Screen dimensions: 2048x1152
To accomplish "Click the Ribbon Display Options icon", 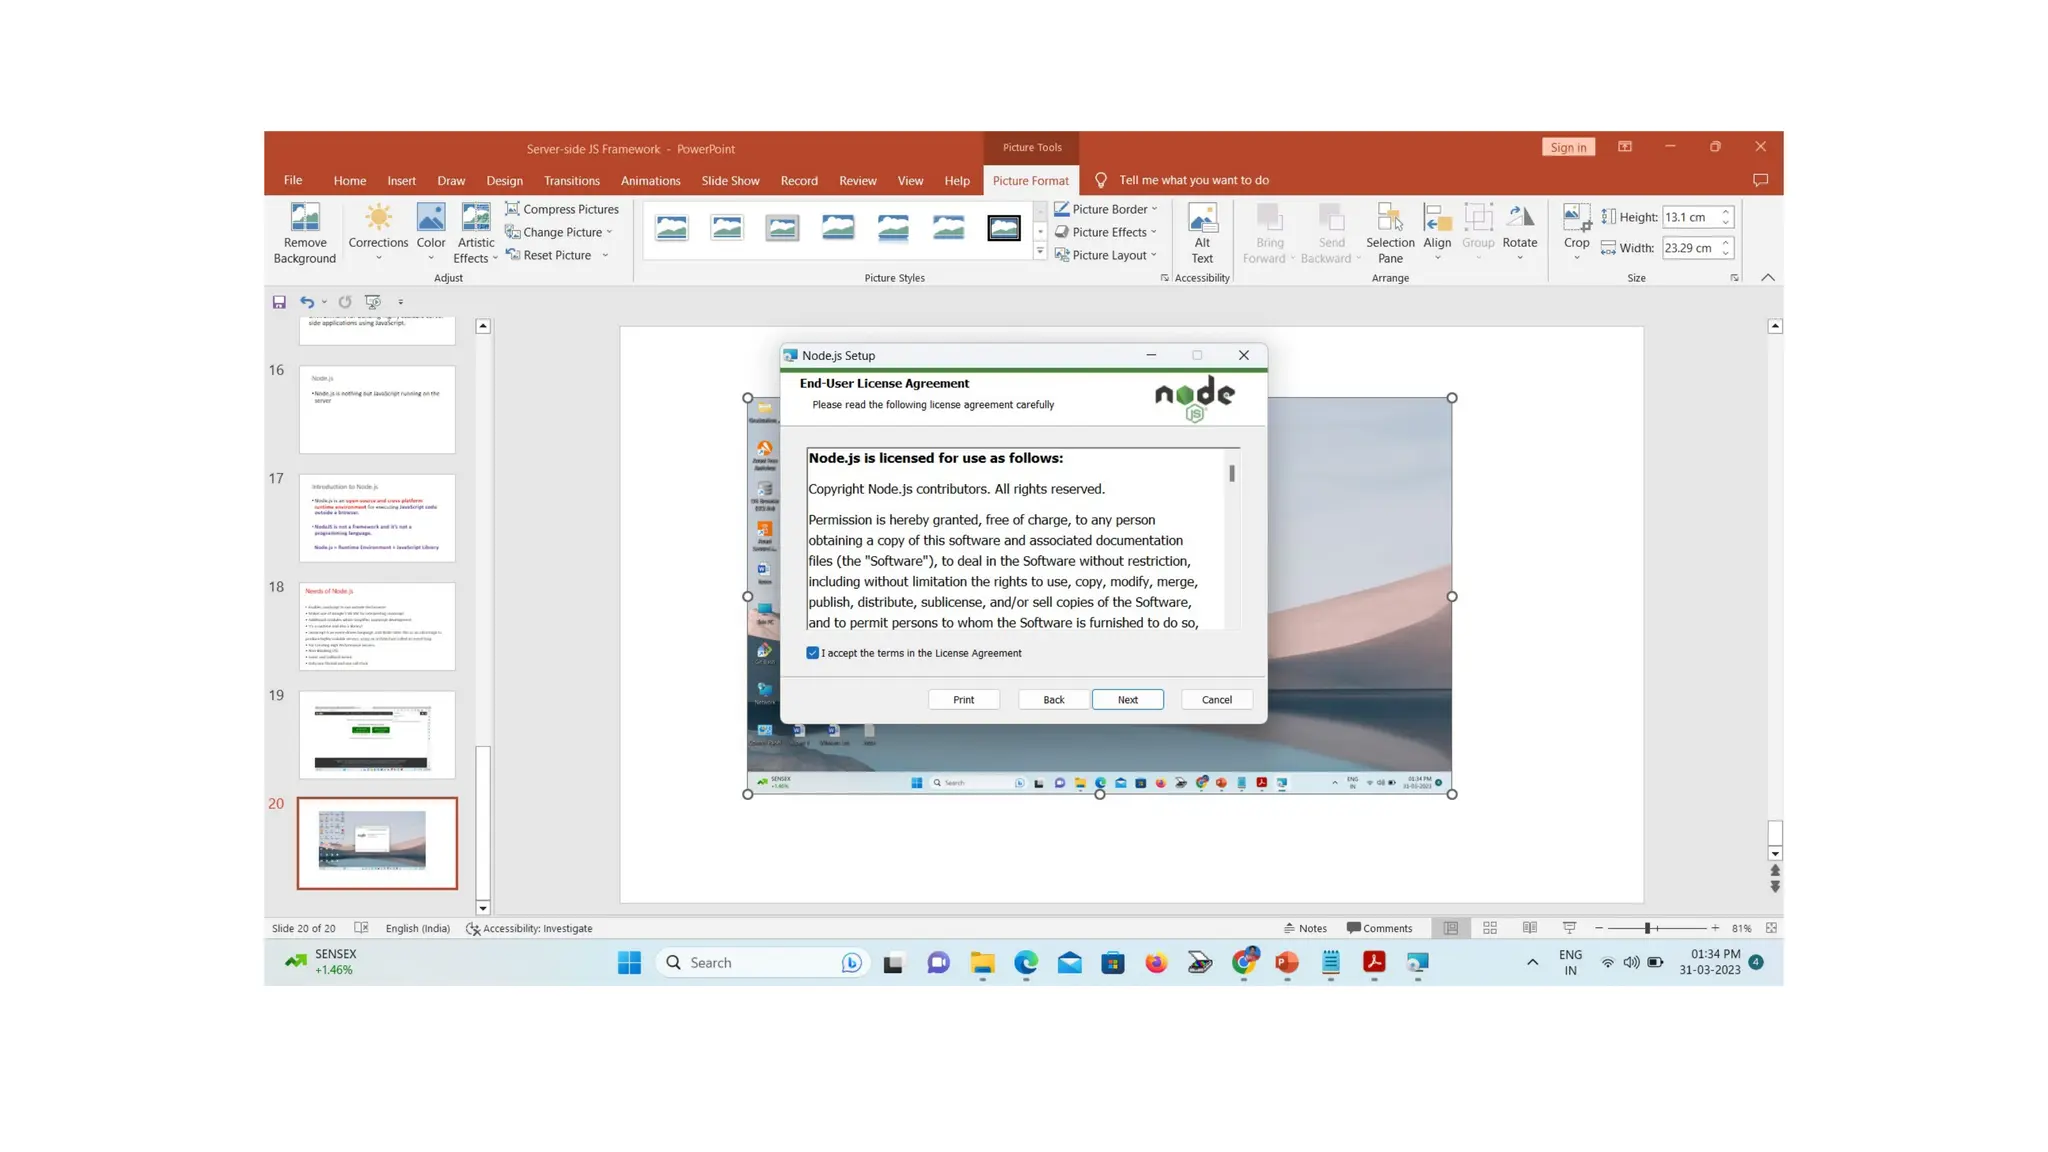I will [x=1625, y=147].
